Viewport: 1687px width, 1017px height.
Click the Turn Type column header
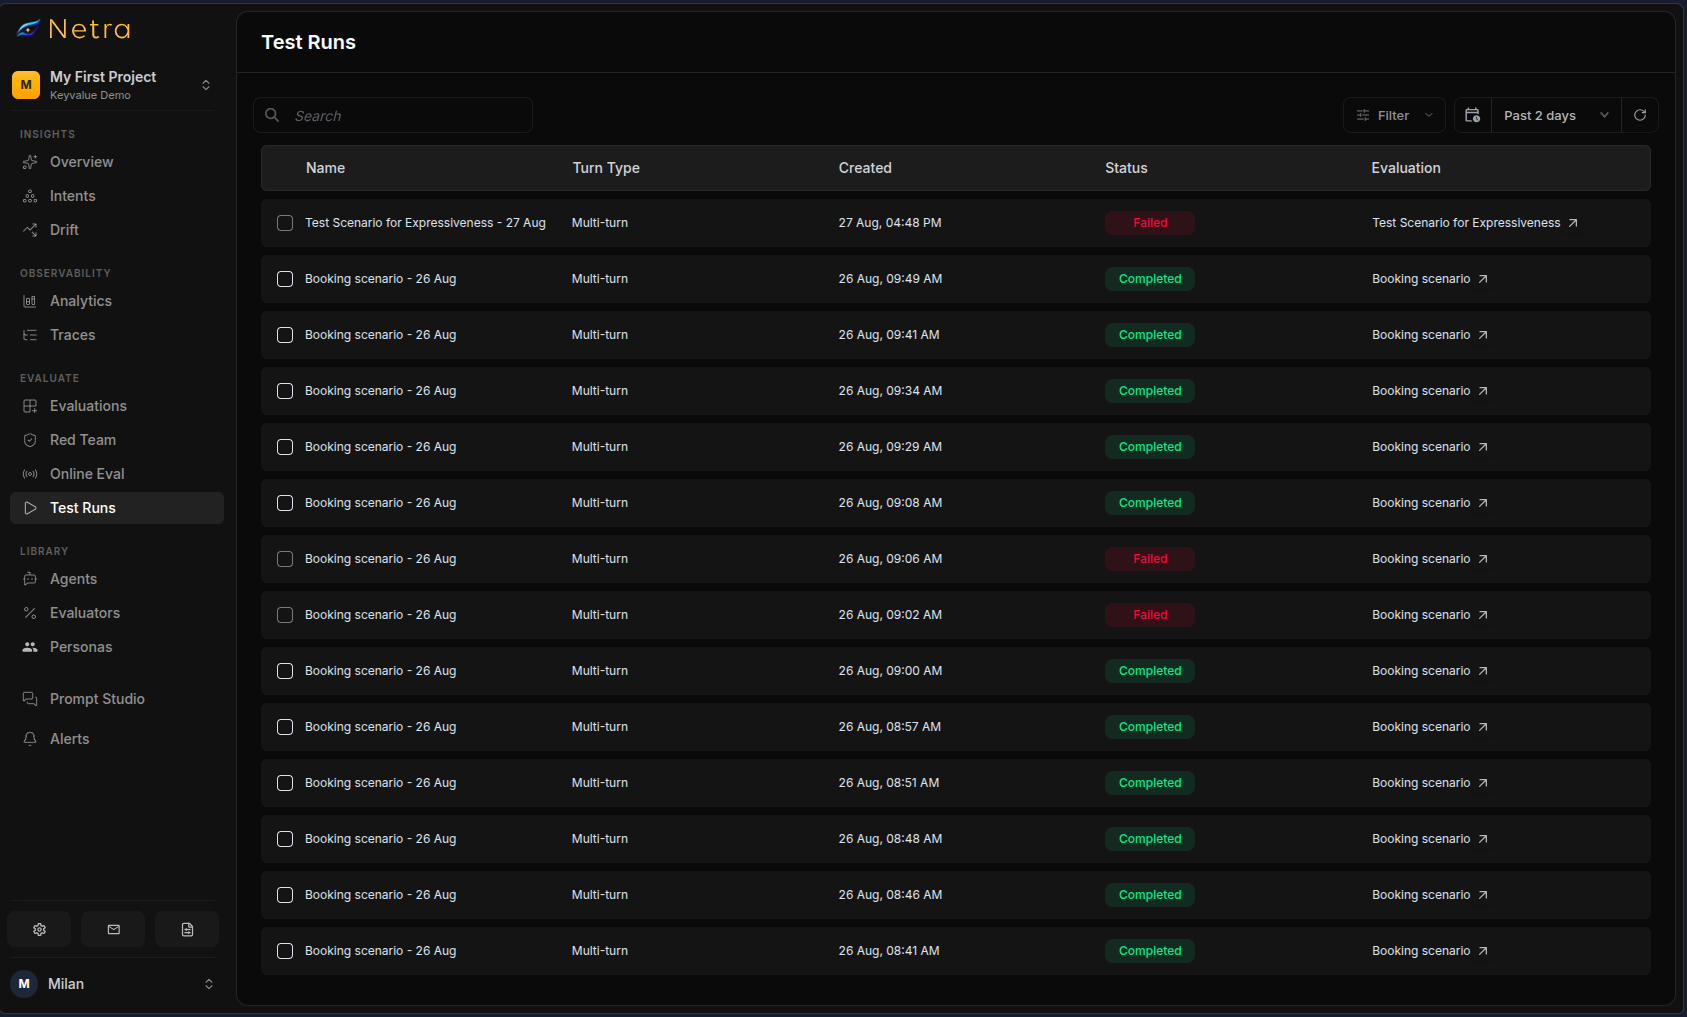tap(606, 168)
